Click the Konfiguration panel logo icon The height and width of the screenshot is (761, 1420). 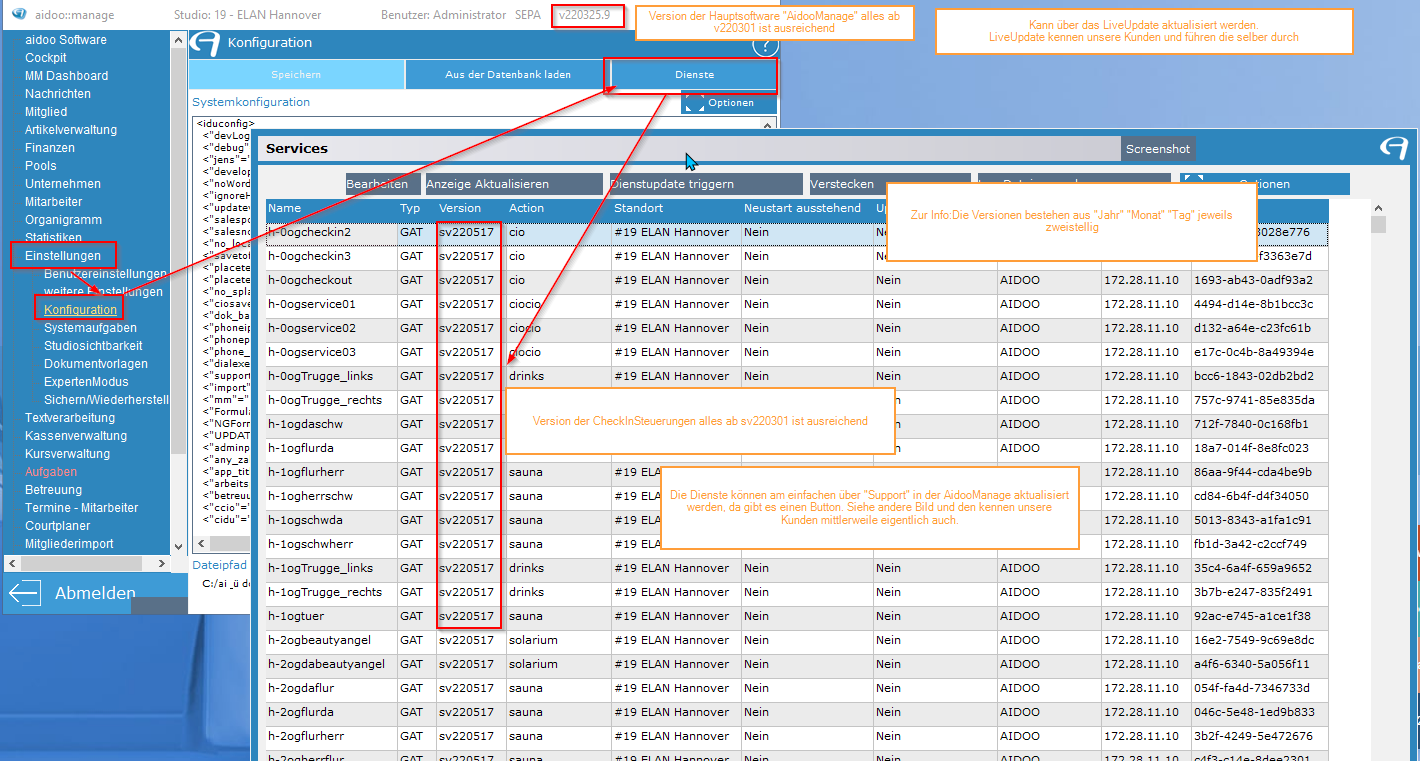(205, 43)
